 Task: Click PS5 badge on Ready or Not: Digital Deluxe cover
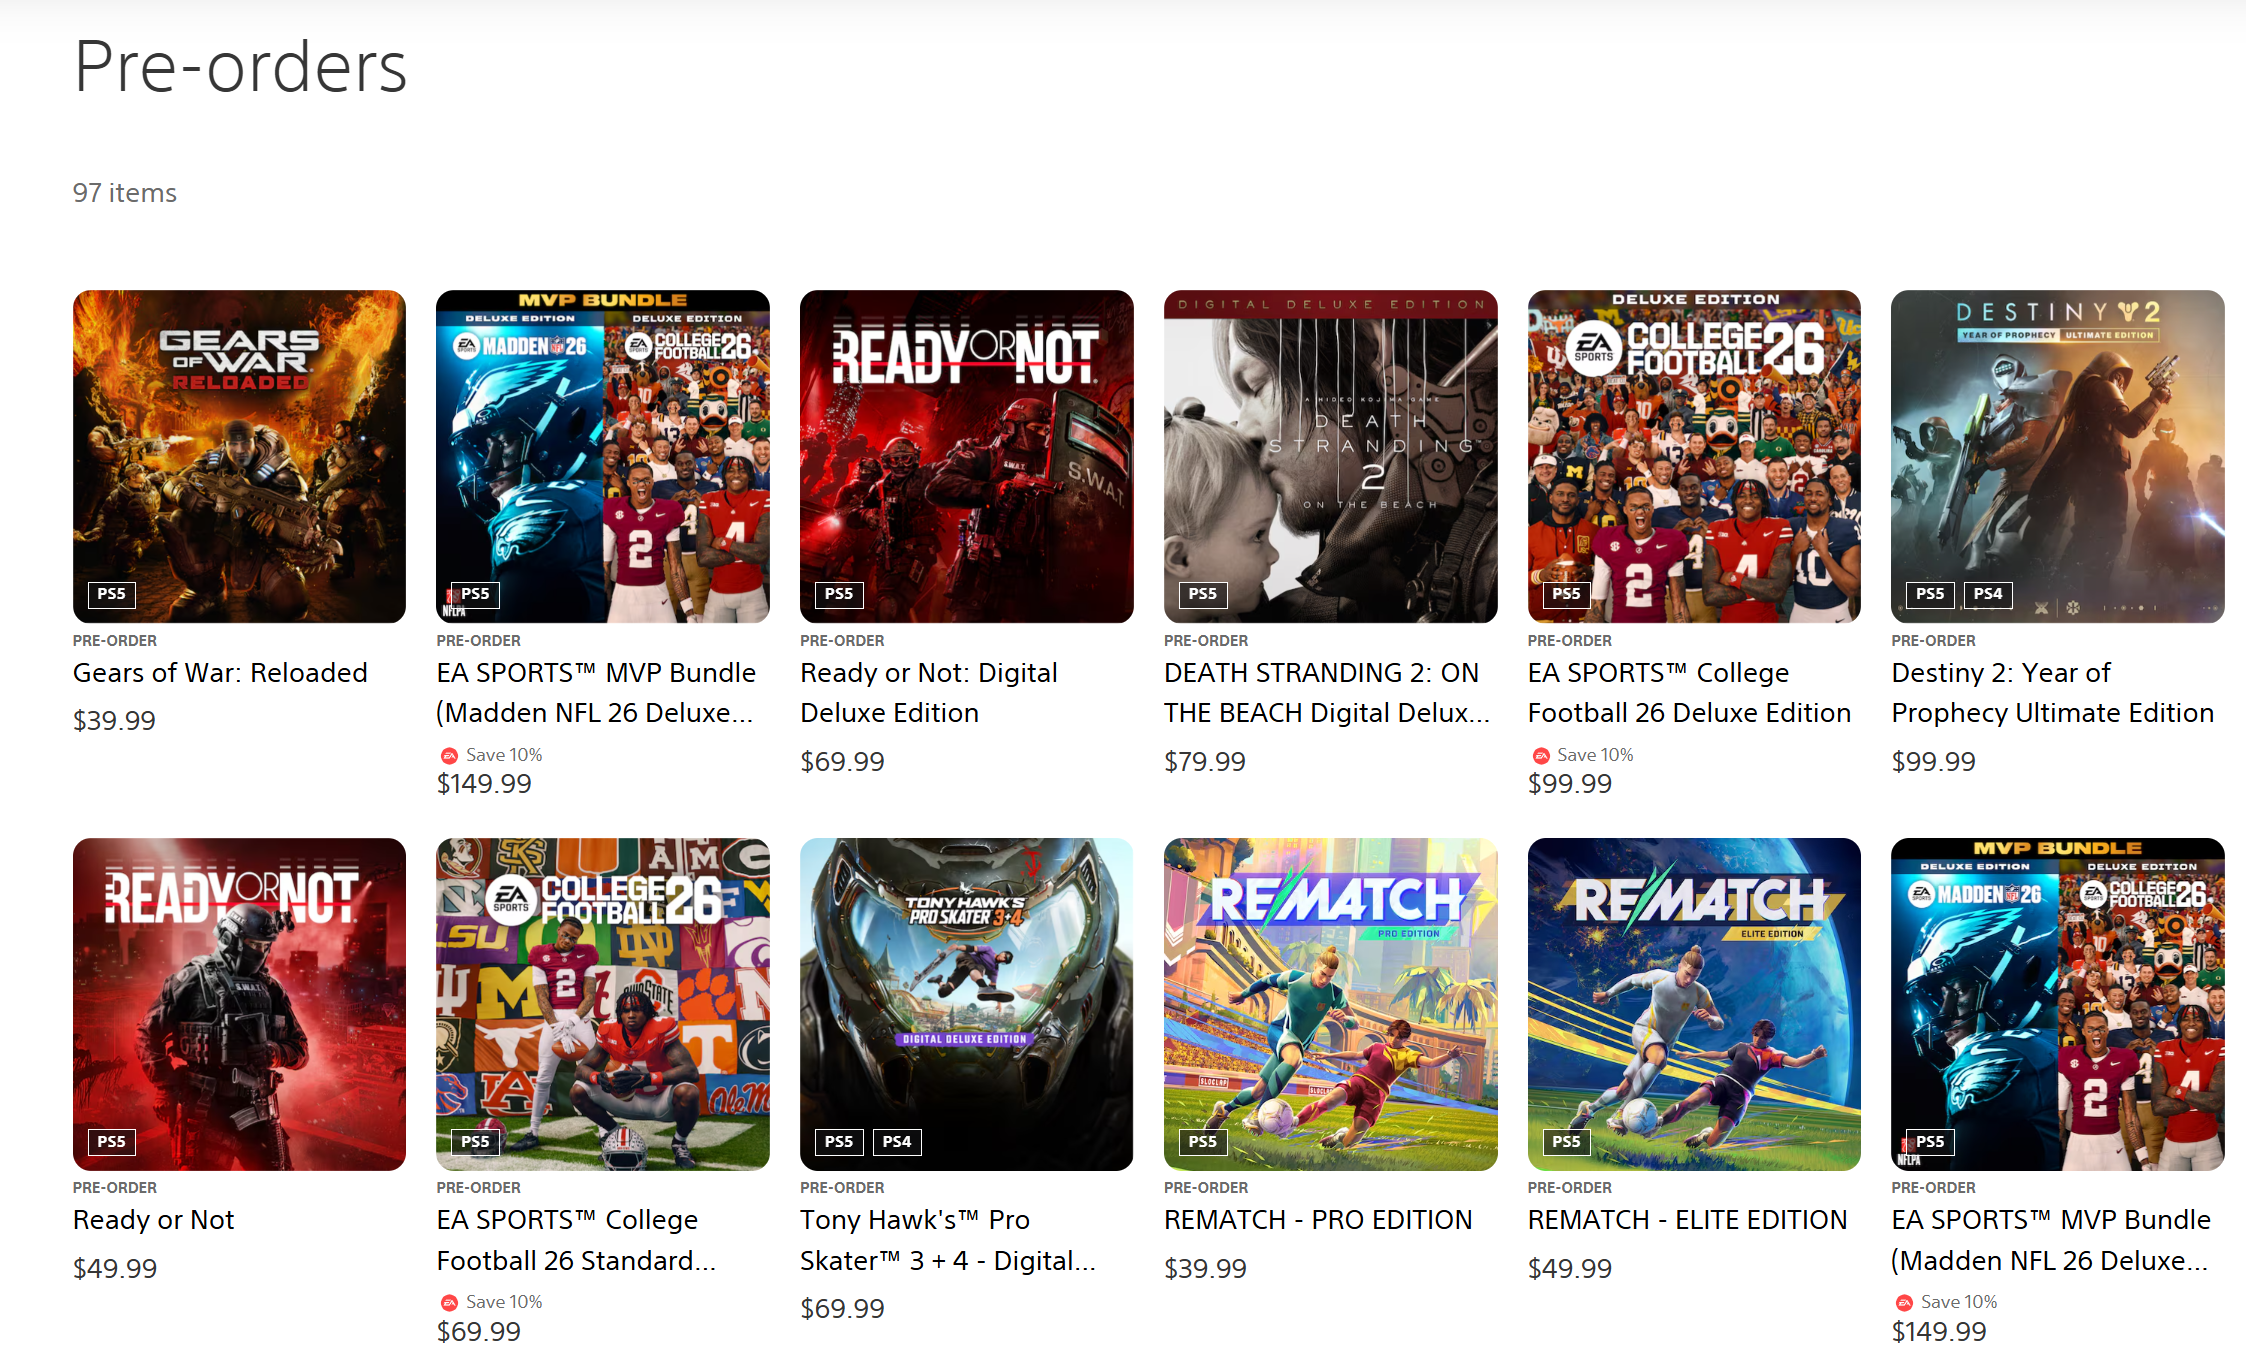pos(839,594)
